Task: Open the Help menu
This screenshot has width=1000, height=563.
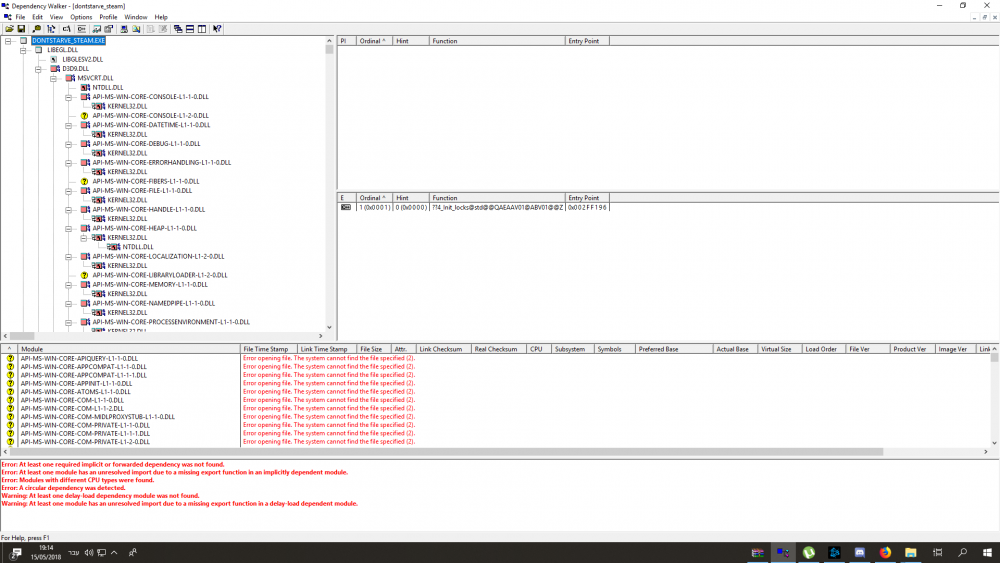Action: point(161,17)
